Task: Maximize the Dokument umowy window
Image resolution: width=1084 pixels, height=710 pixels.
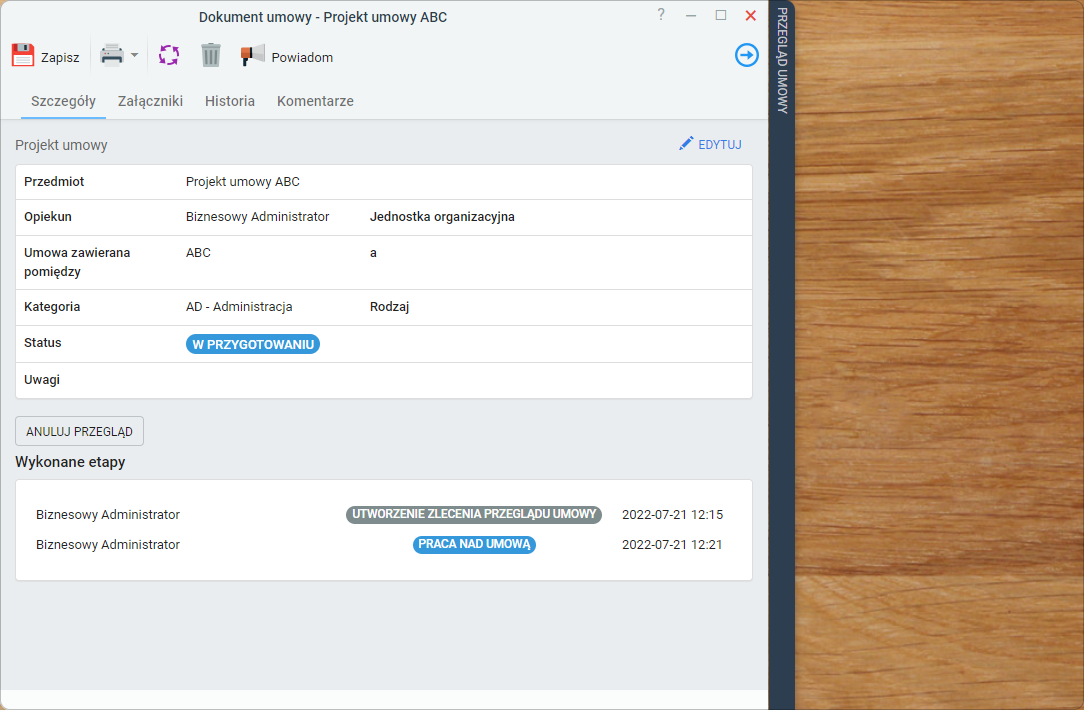Action: pos(721,15)
